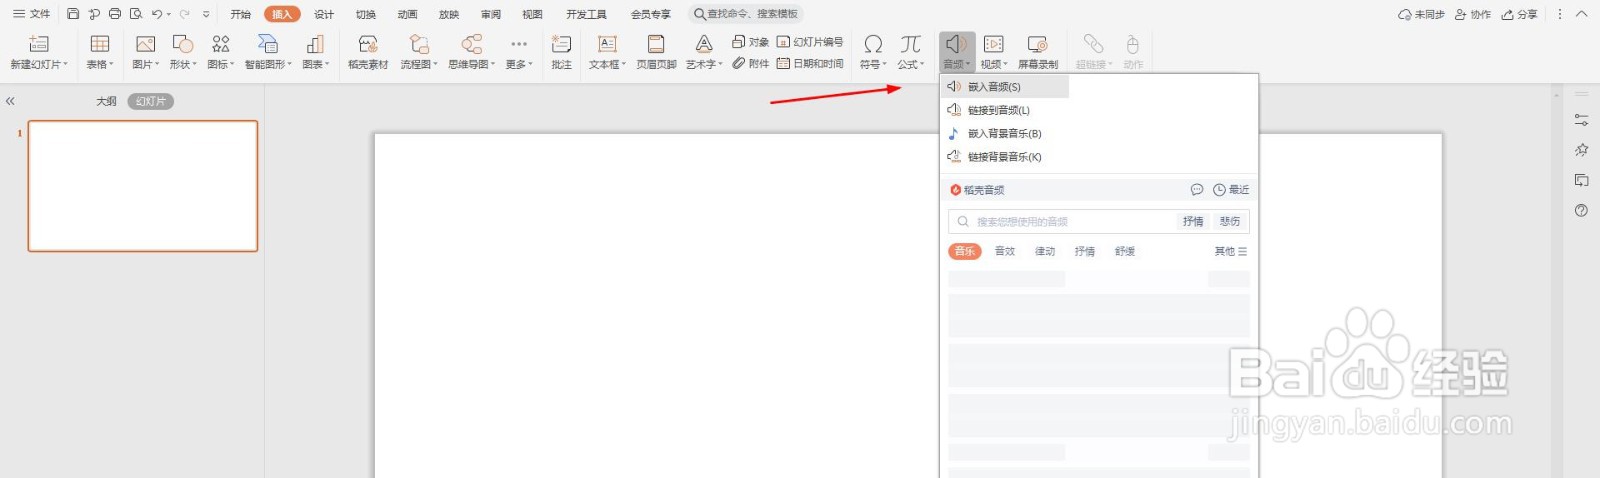Image resolution: width=1600 pixels, height=478 pixels.
Task: Switch to the Slide Show (放映) tab
Action: click(x=449, y=14)
